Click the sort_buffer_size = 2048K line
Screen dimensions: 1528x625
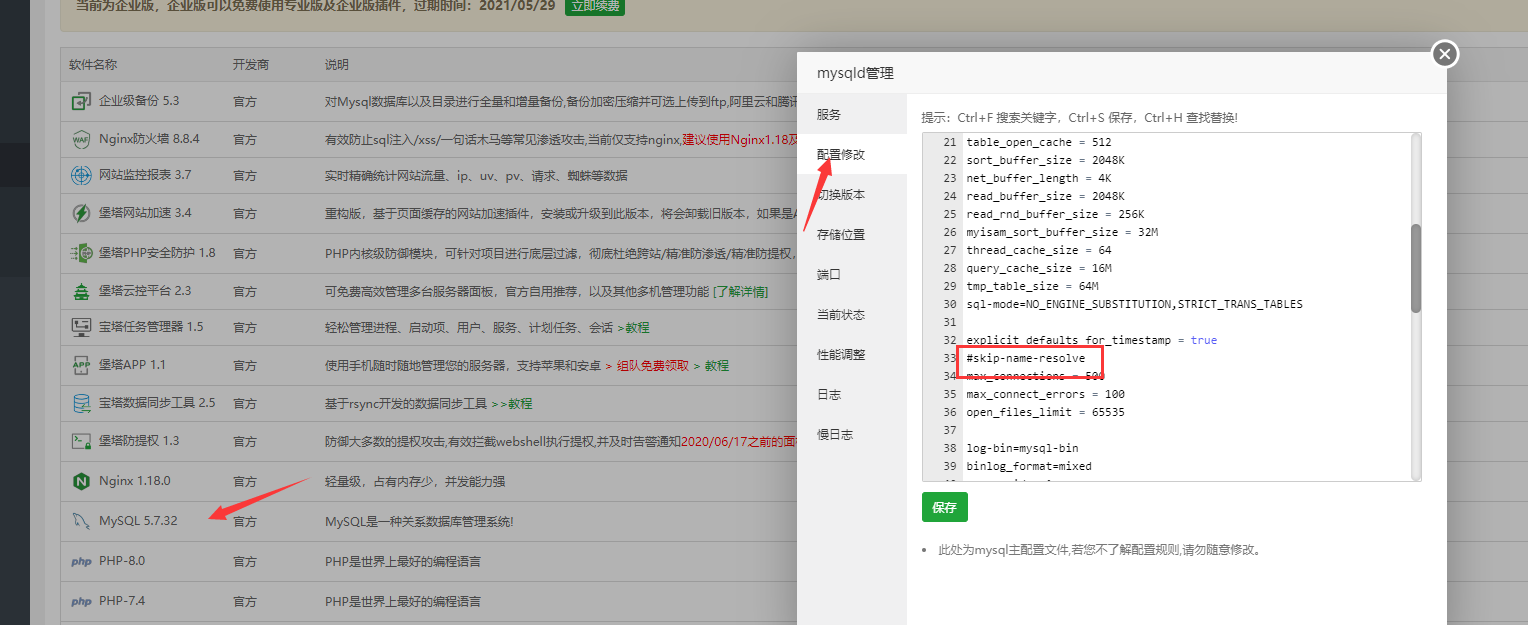click(x=1045, y=160)
